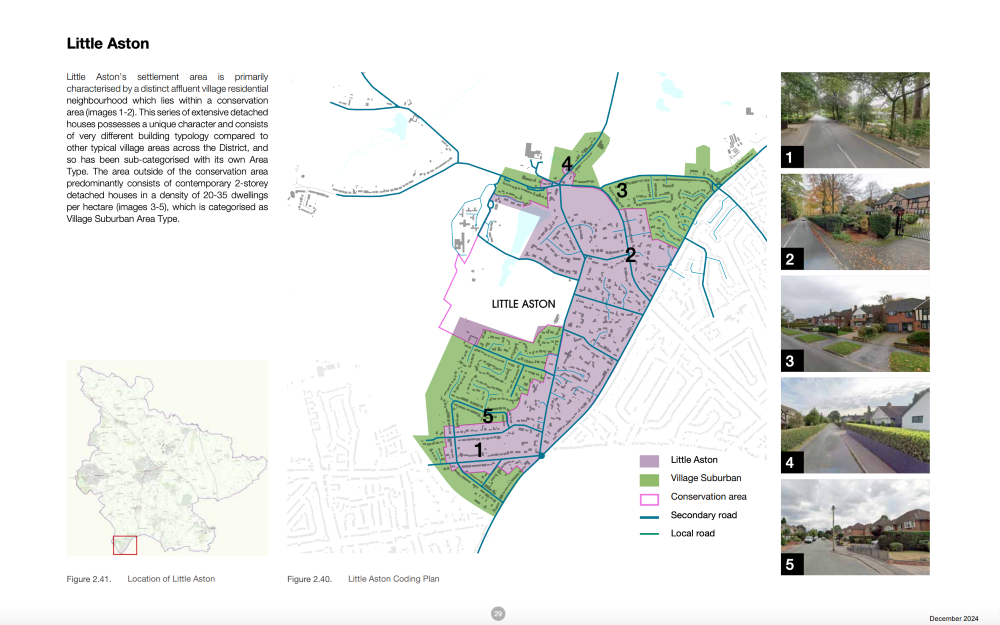Select map marker 1 near the village edge
Viewport: 1000px width, 625px height.
click(481, 450)
